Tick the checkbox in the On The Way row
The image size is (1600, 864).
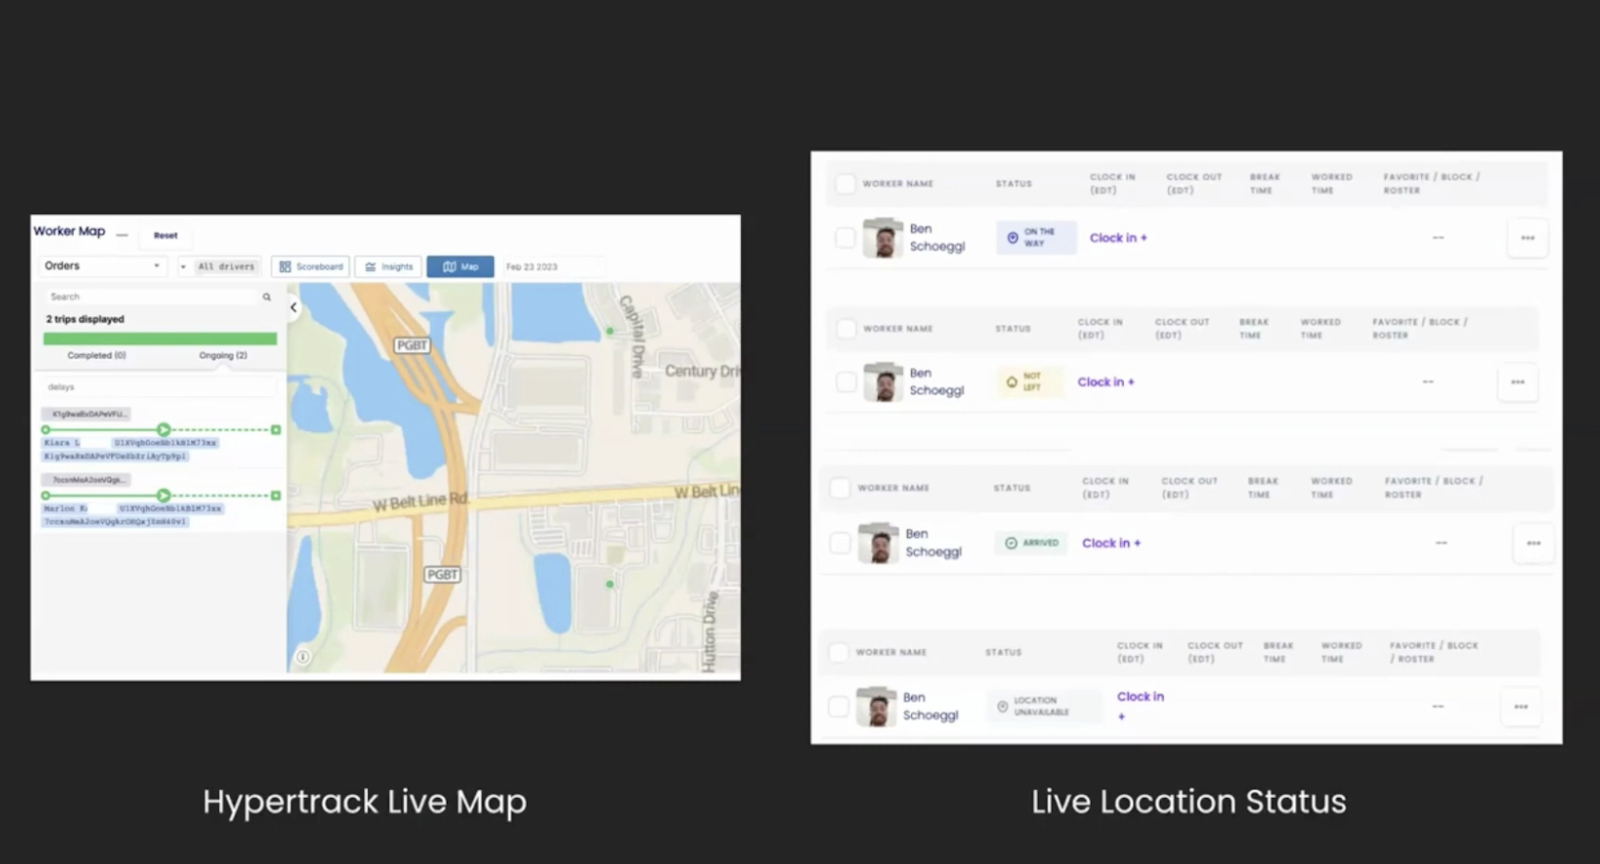[845, 238]
